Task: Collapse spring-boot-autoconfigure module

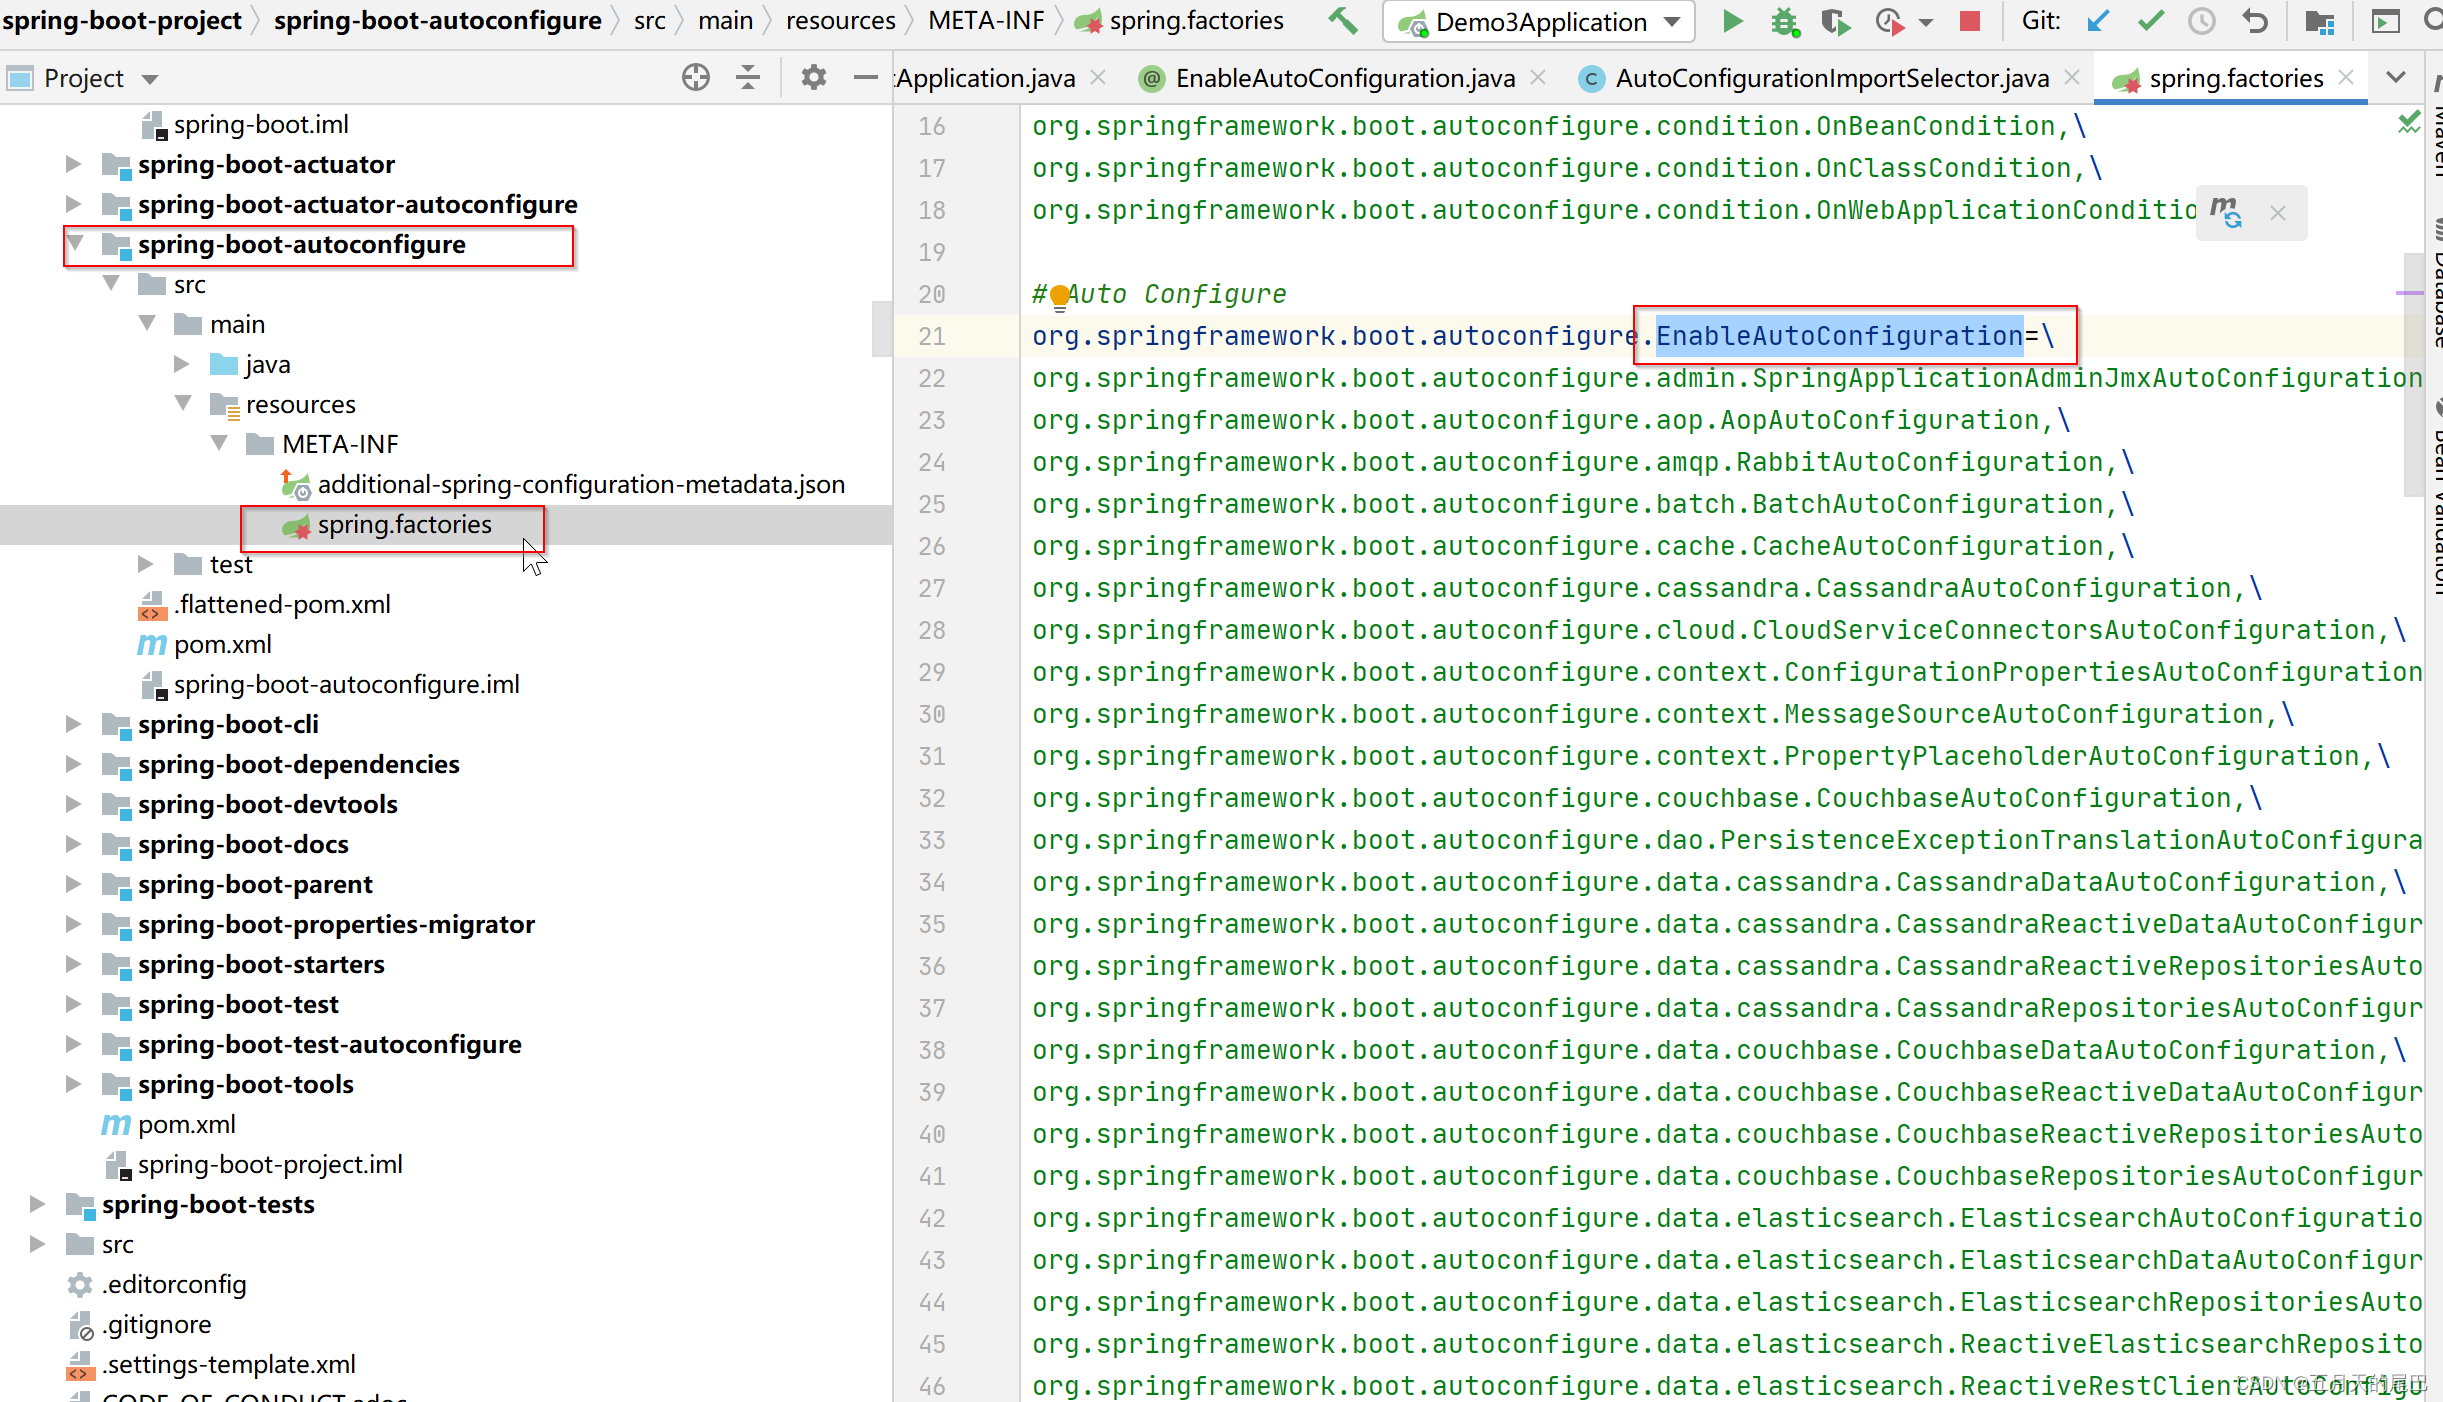Action: pos(75,244)
